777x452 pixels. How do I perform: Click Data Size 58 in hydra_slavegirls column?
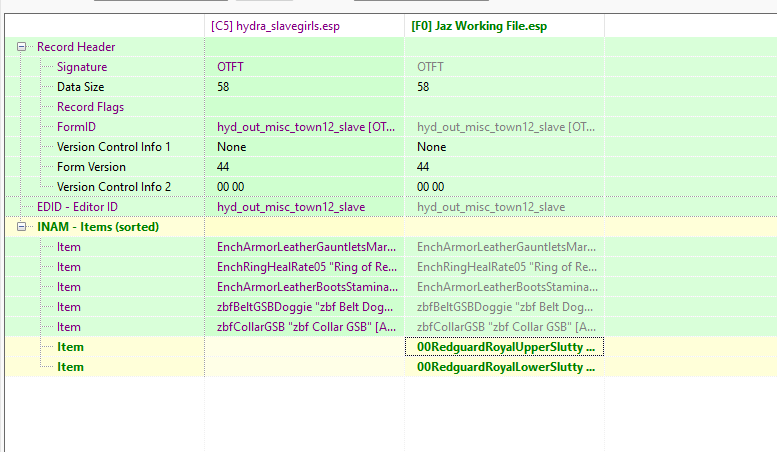(223, 87)
